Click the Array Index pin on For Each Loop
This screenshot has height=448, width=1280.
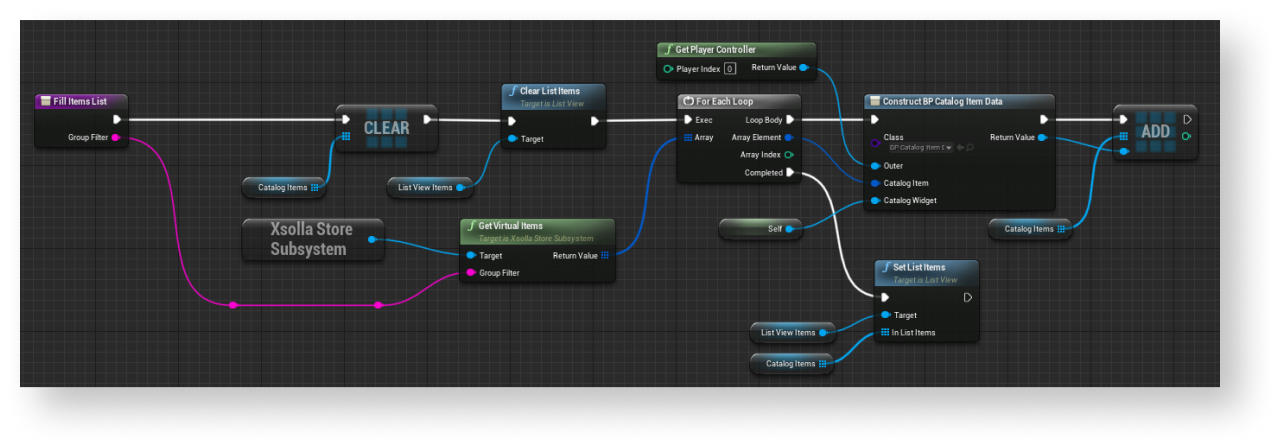[x=789, y=155]
